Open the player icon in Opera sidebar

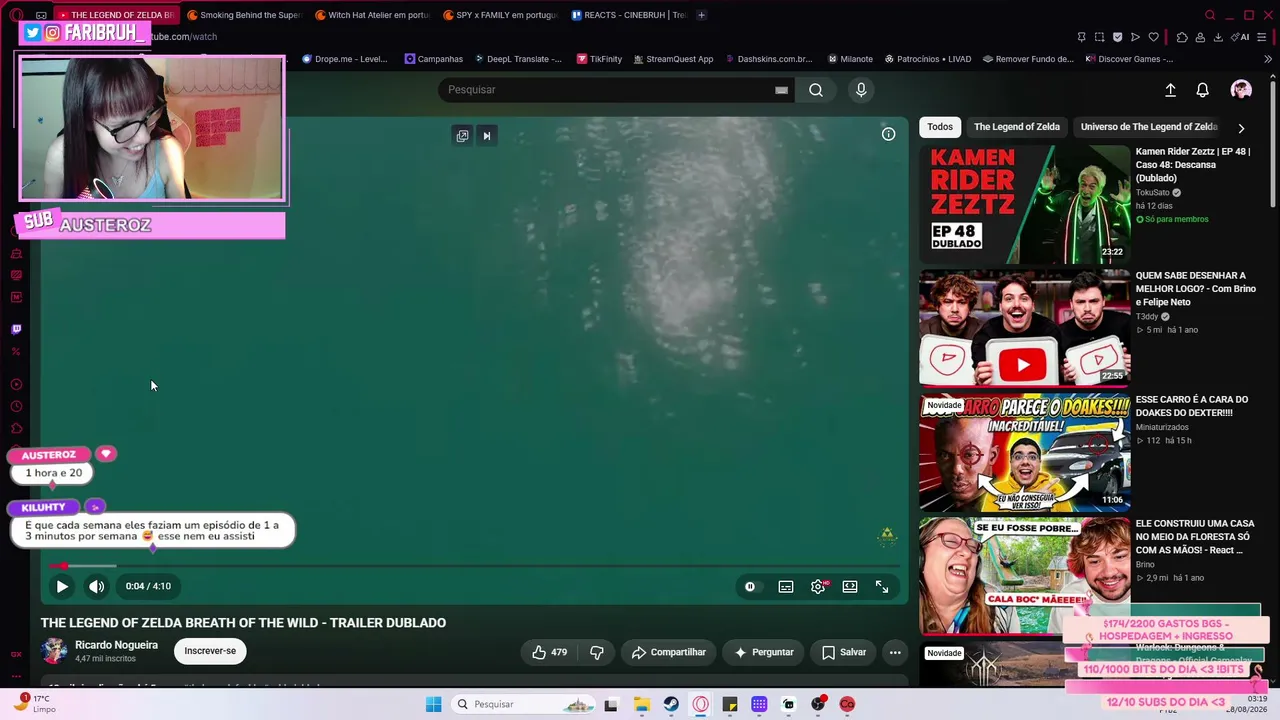pyautogui.click(x=16, y=385)
